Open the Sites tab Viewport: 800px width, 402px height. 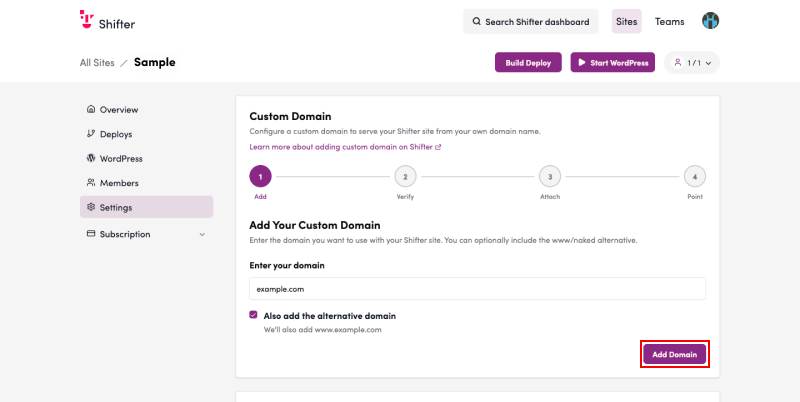pyautogui.click(x=627, y=21)
